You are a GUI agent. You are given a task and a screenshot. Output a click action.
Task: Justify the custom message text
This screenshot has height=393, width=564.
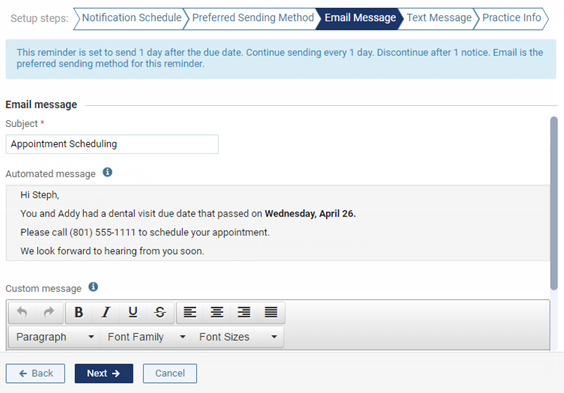[x=271, y=312]
